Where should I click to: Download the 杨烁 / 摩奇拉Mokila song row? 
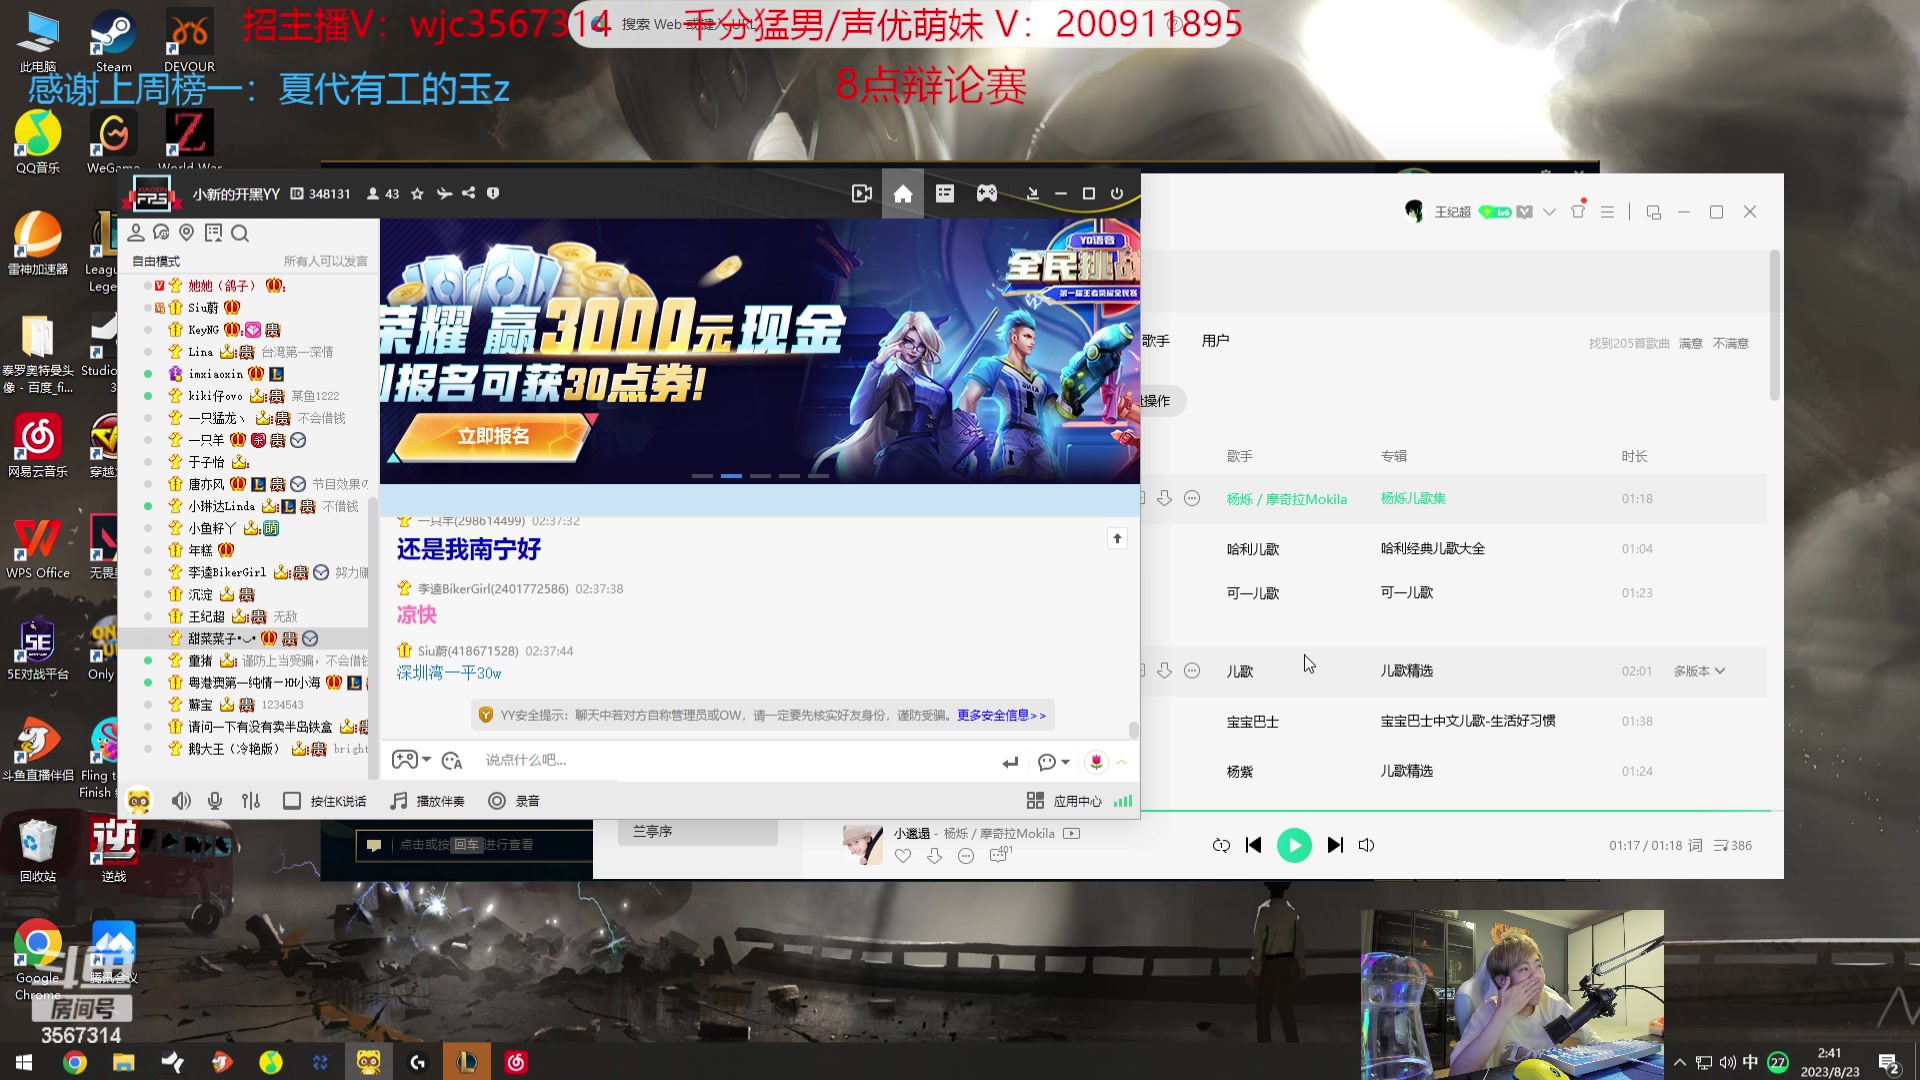click(1164, 498)
